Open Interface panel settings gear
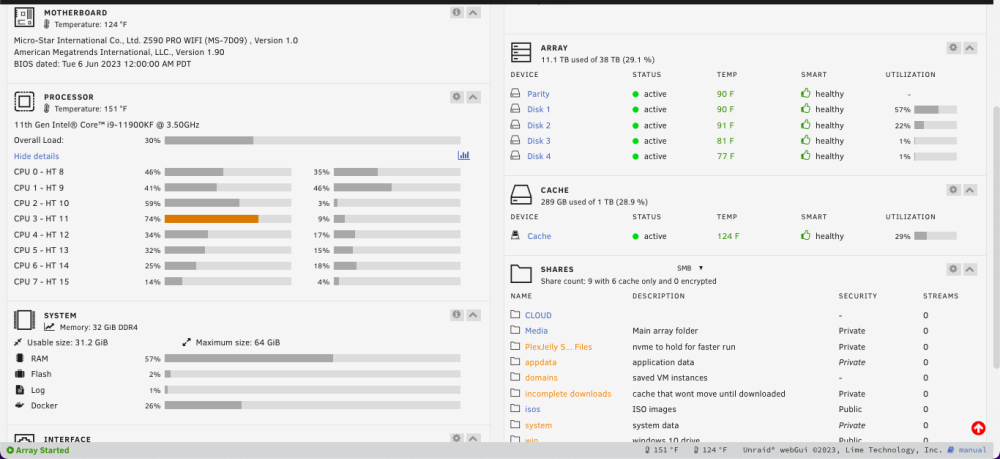Screen dimensions: 1000x459 (457, 438)
